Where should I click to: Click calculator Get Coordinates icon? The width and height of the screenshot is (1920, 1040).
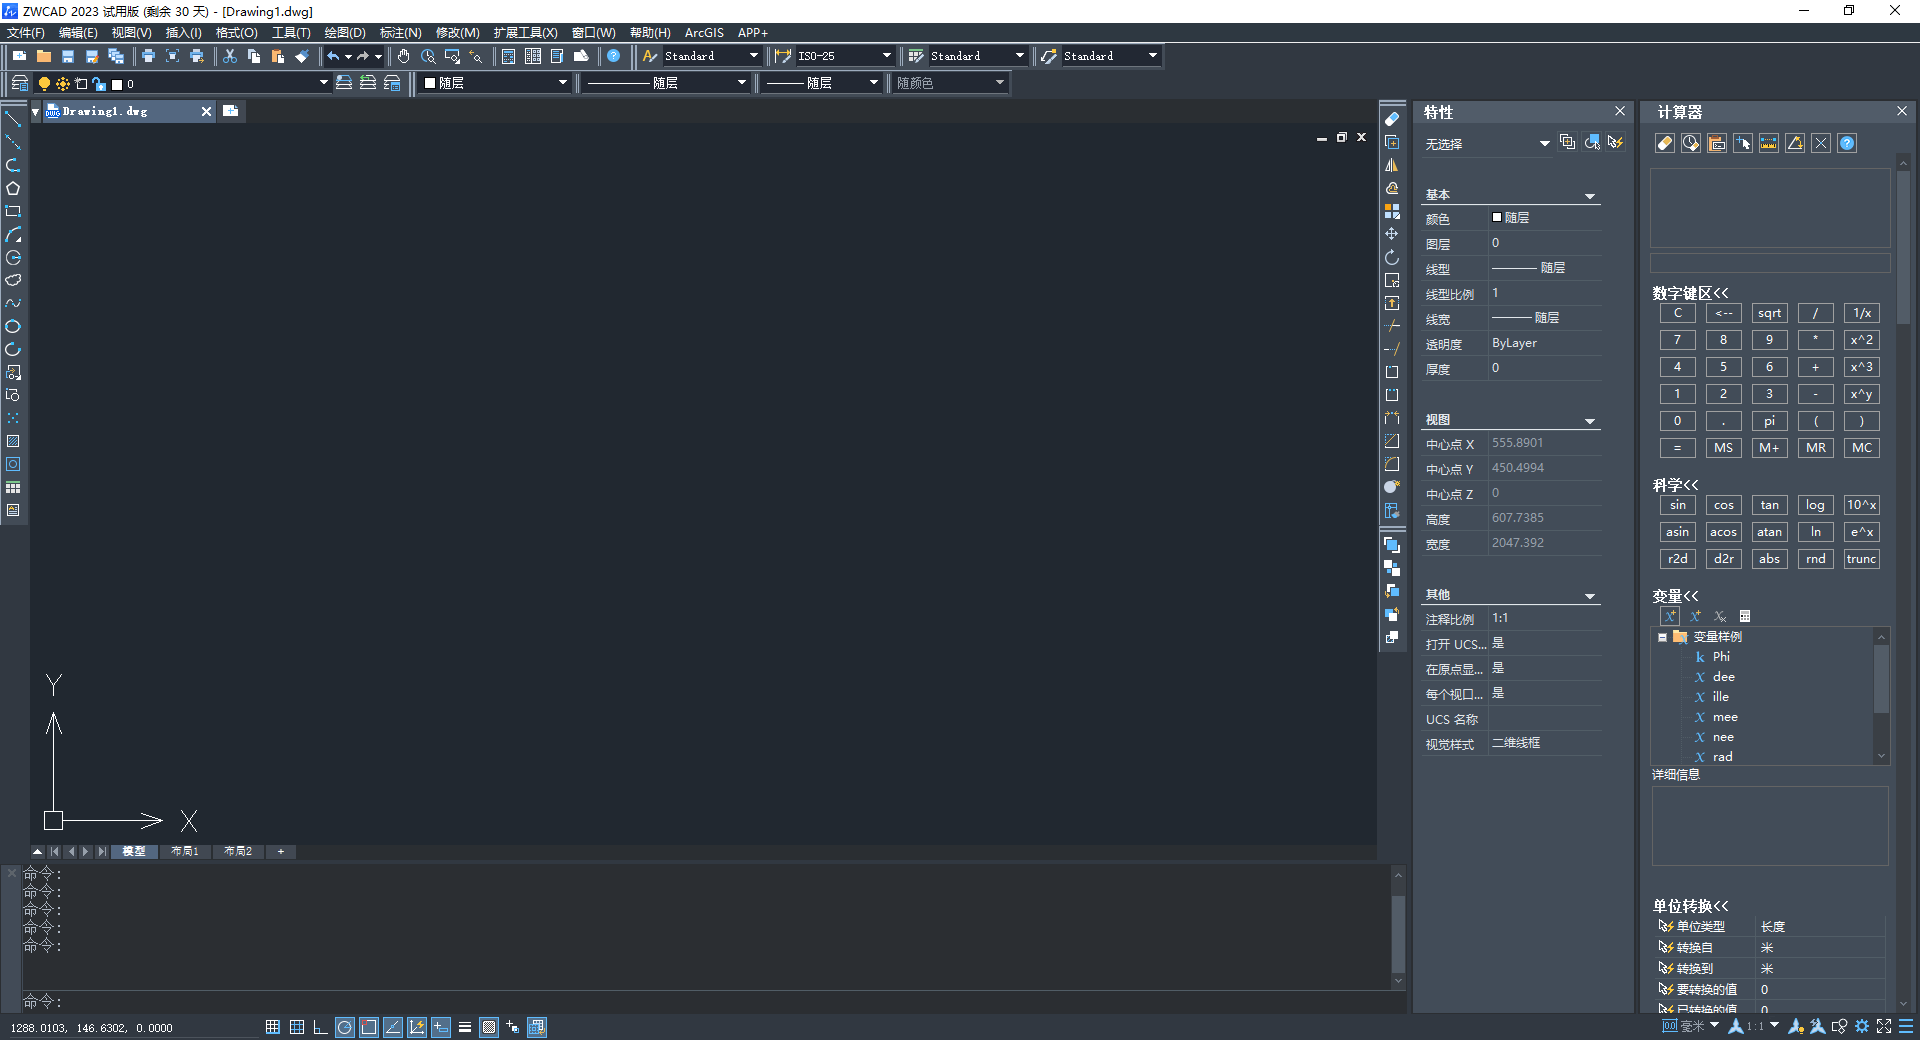pos(1743,143)
